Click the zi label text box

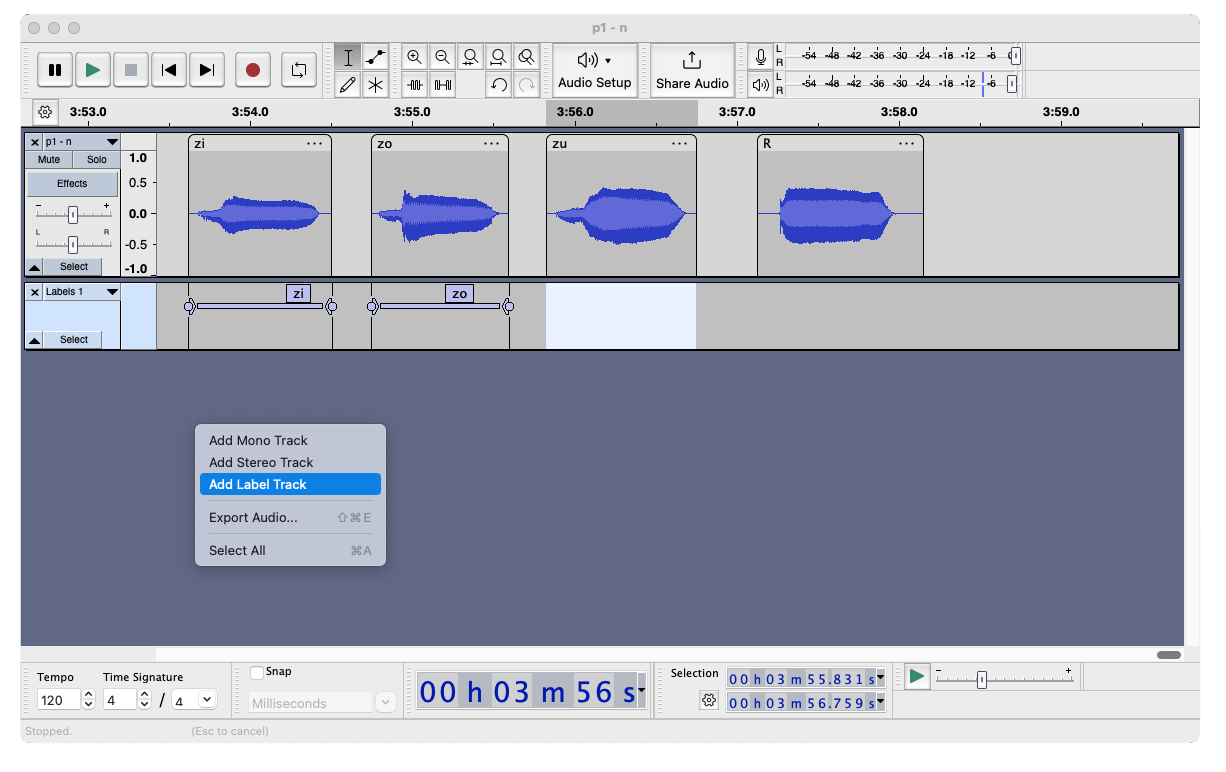click(298, 294)
